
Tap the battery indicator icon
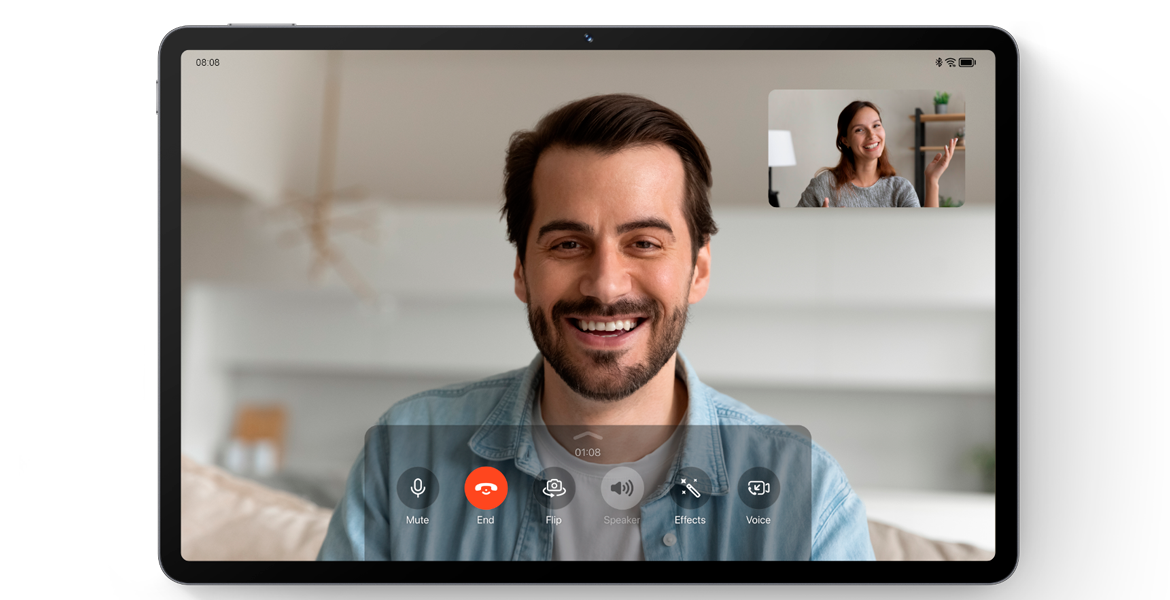[x=967, y=62]
